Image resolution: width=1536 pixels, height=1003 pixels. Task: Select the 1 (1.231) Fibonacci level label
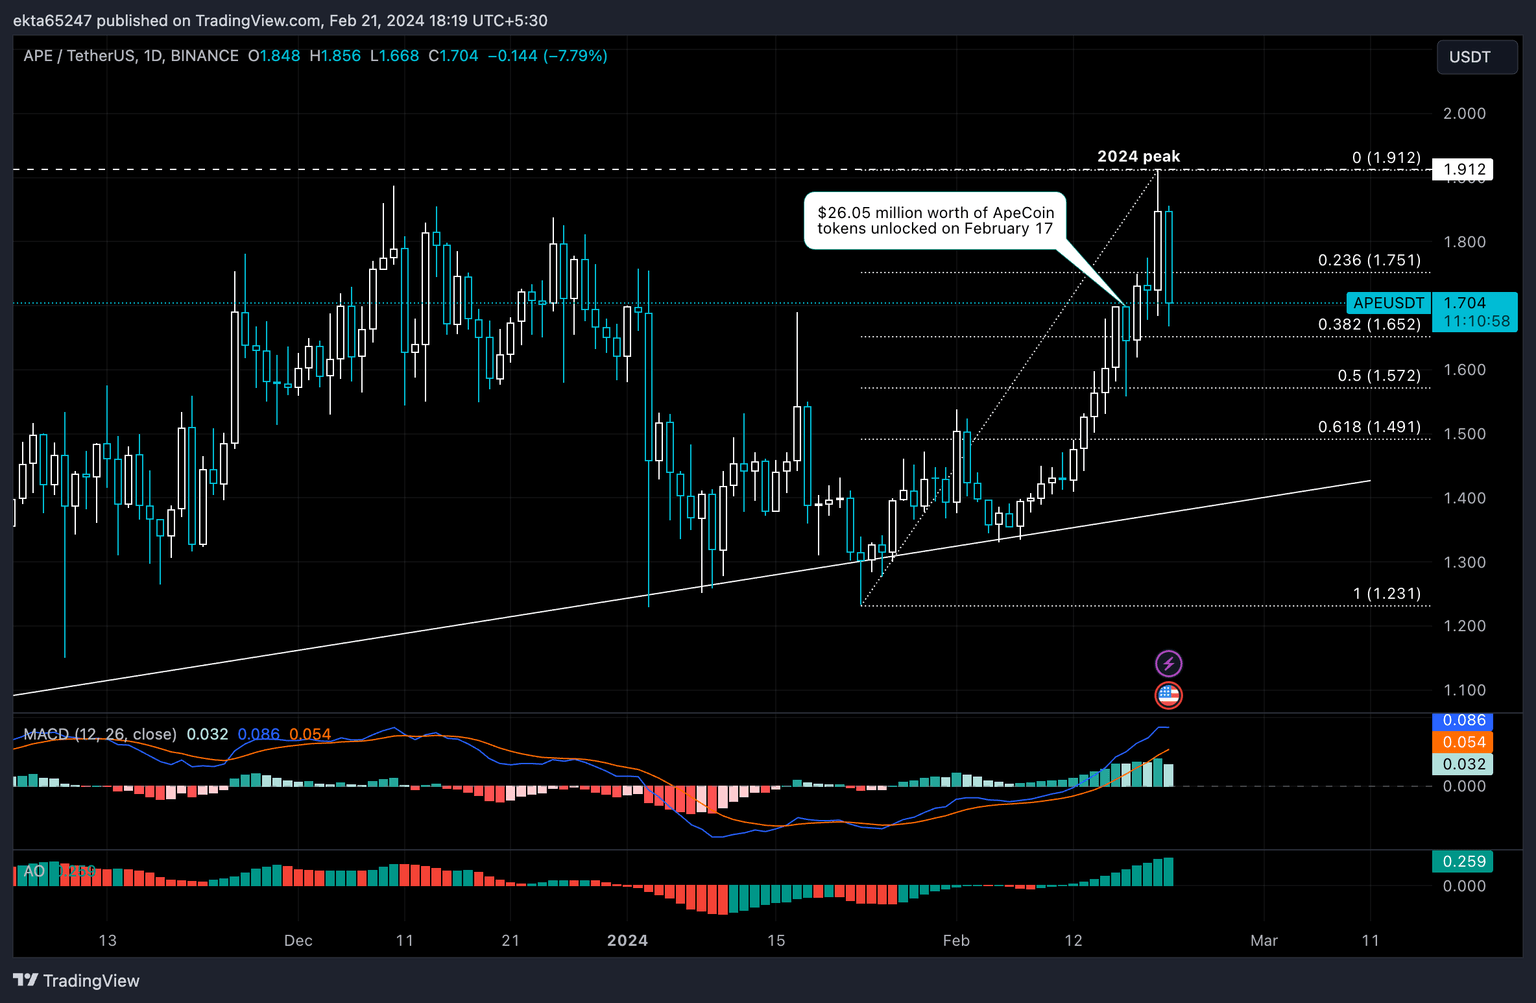coord(1386,593)
